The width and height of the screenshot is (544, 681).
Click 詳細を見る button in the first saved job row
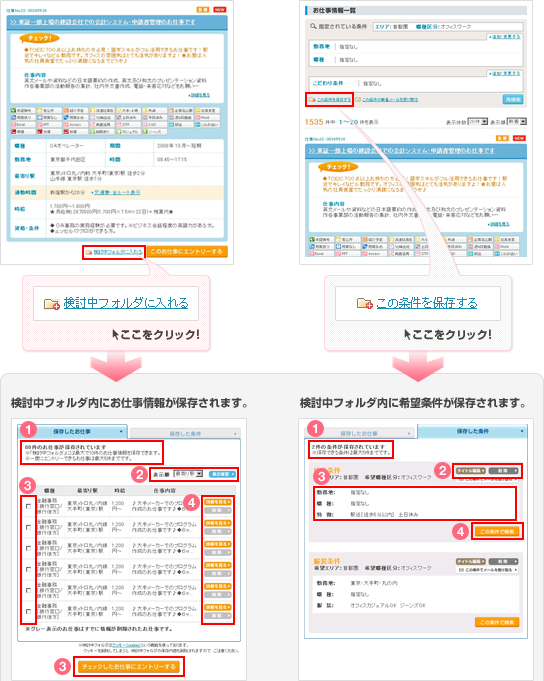pos(218,502)
